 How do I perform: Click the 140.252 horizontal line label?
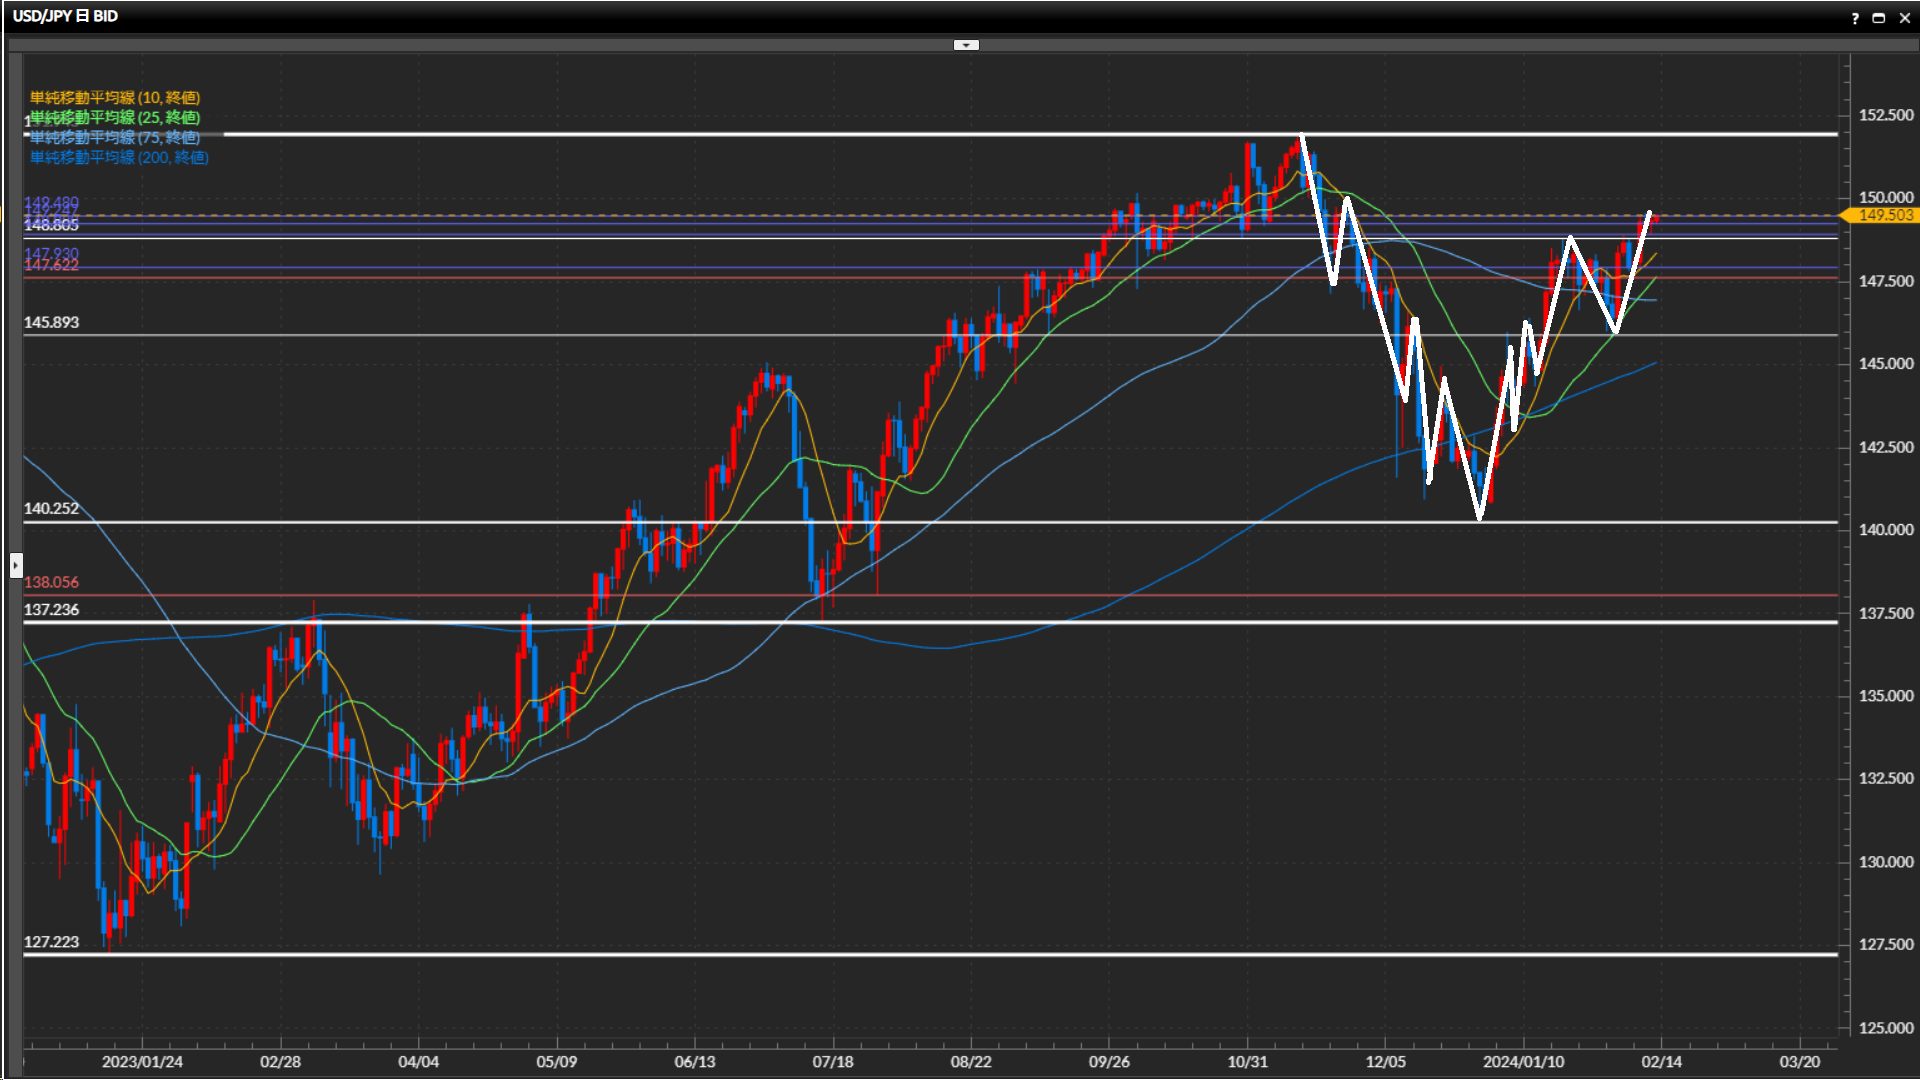pos(51,508)
